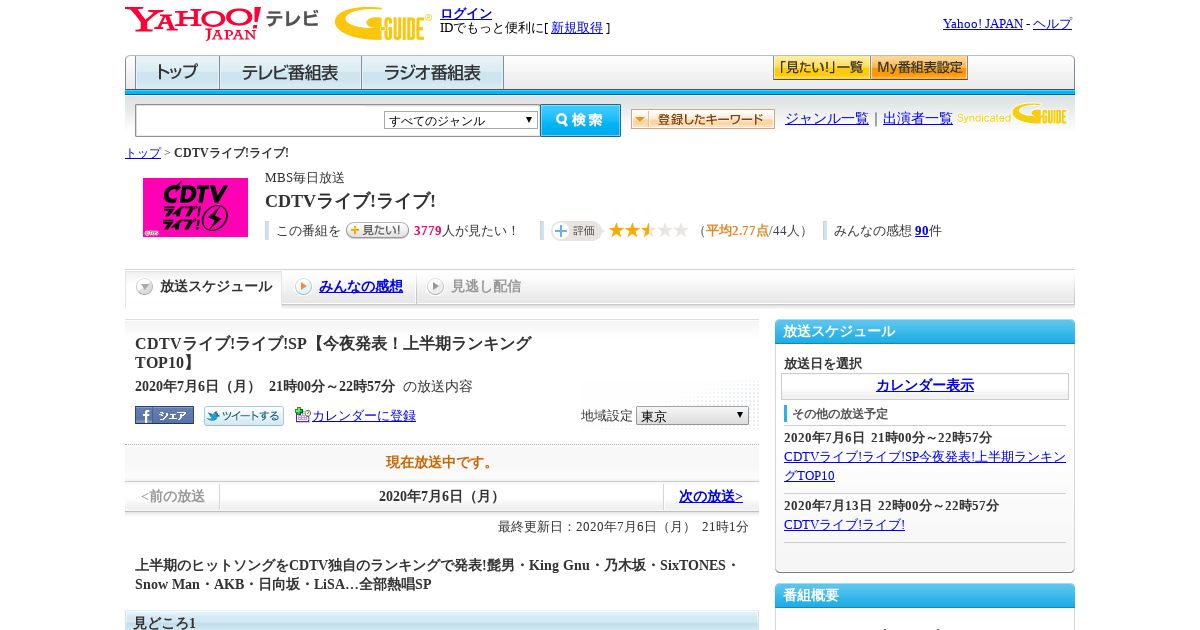Screen dimensions: 1200x630
Task: Open July 13 CDTVライブ!ライブ! schedule link
Action: [x=844, y=525]
